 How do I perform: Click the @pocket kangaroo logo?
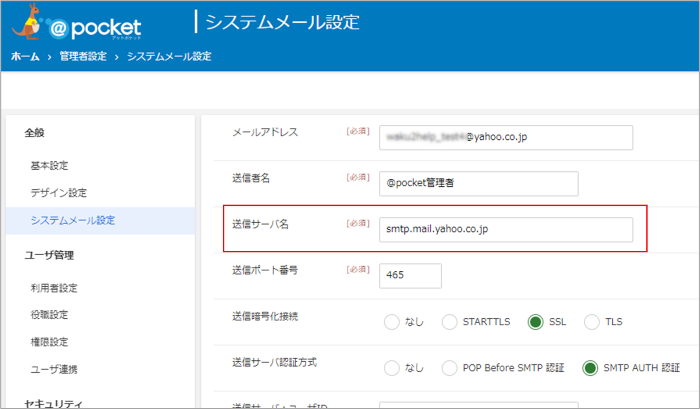(76, 22)
